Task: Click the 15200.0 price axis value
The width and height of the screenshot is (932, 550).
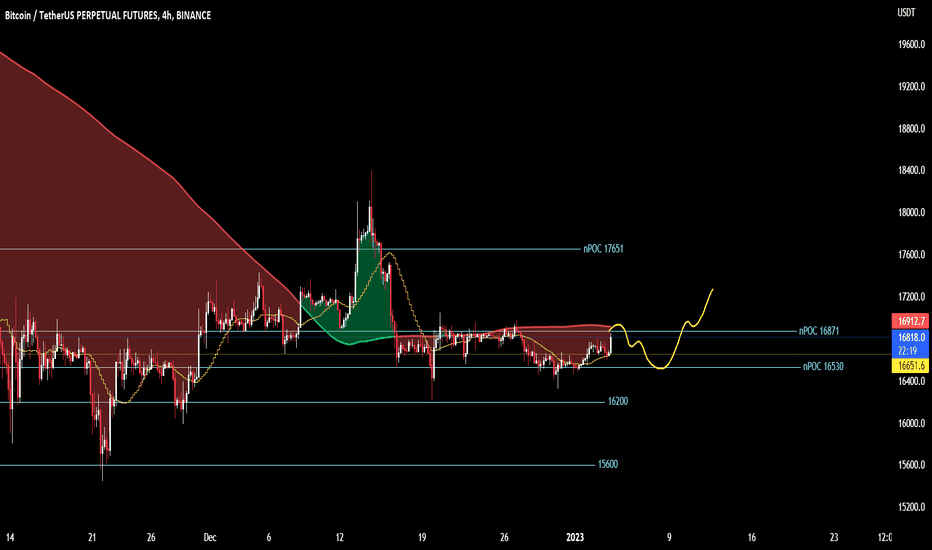Action: (x=911, y=507)
